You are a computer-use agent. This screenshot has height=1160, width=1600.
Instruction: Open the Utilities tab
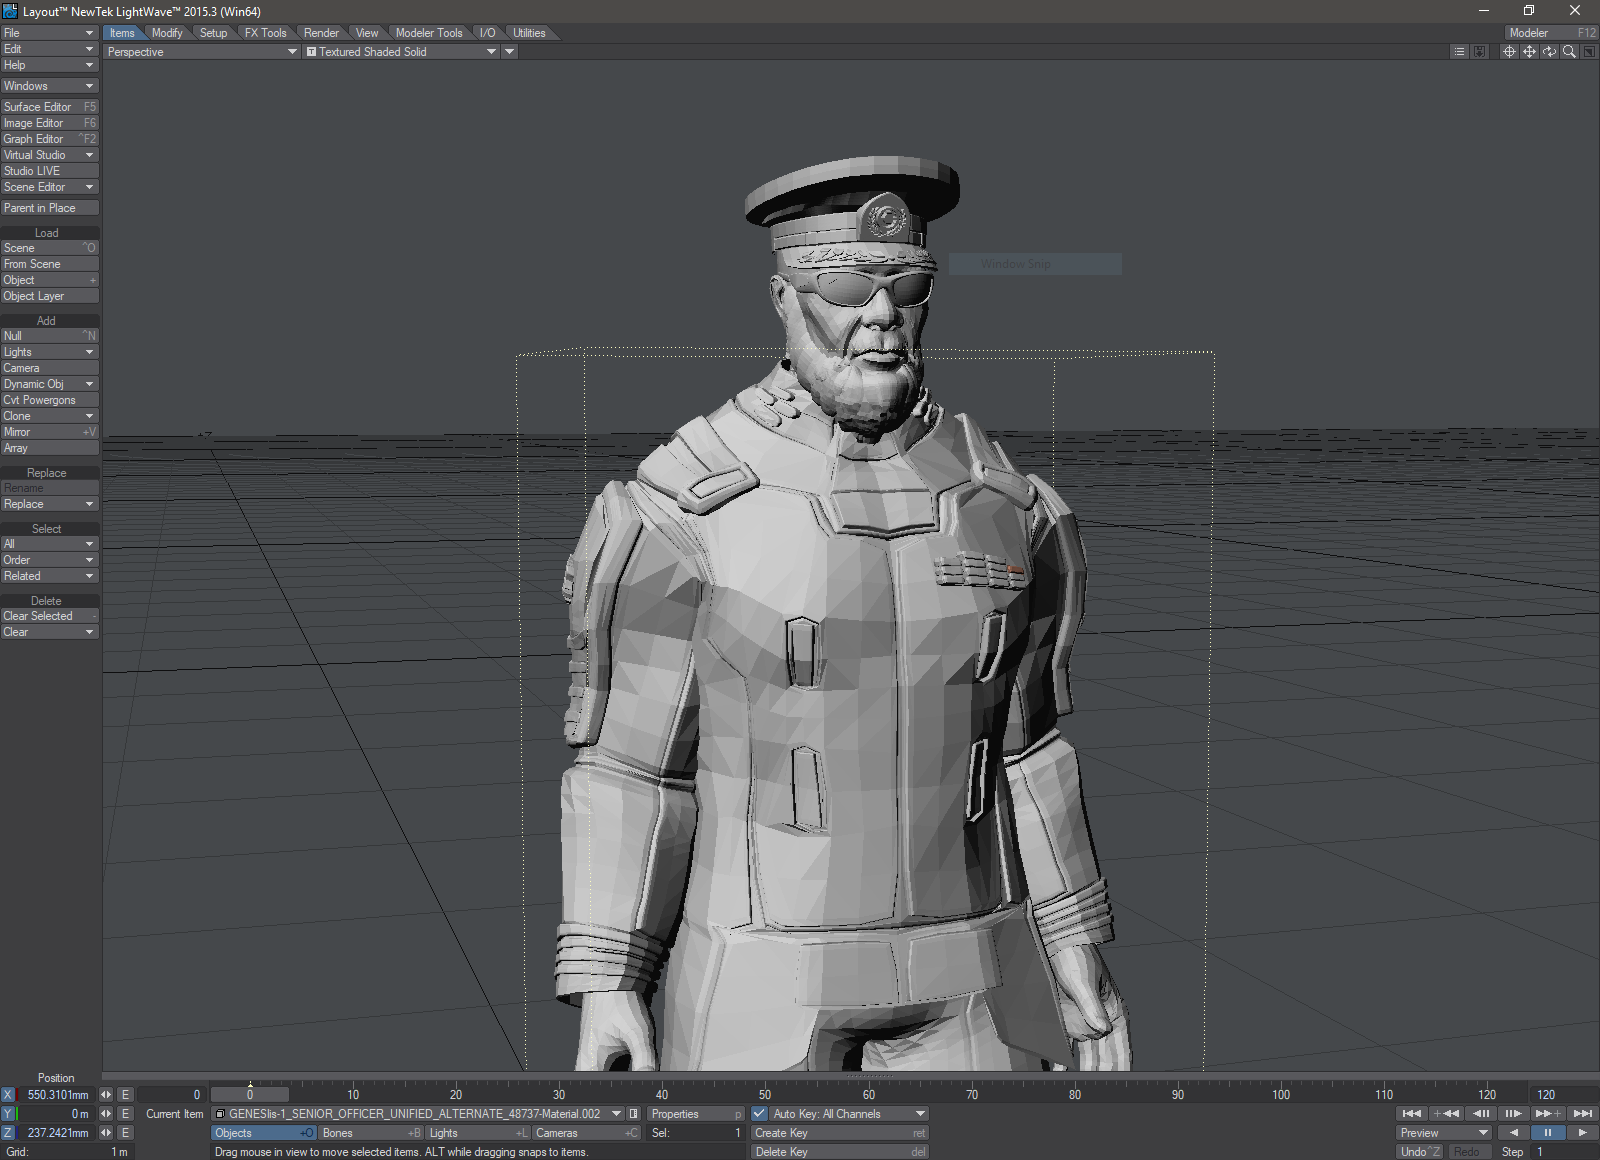point(529,33)
